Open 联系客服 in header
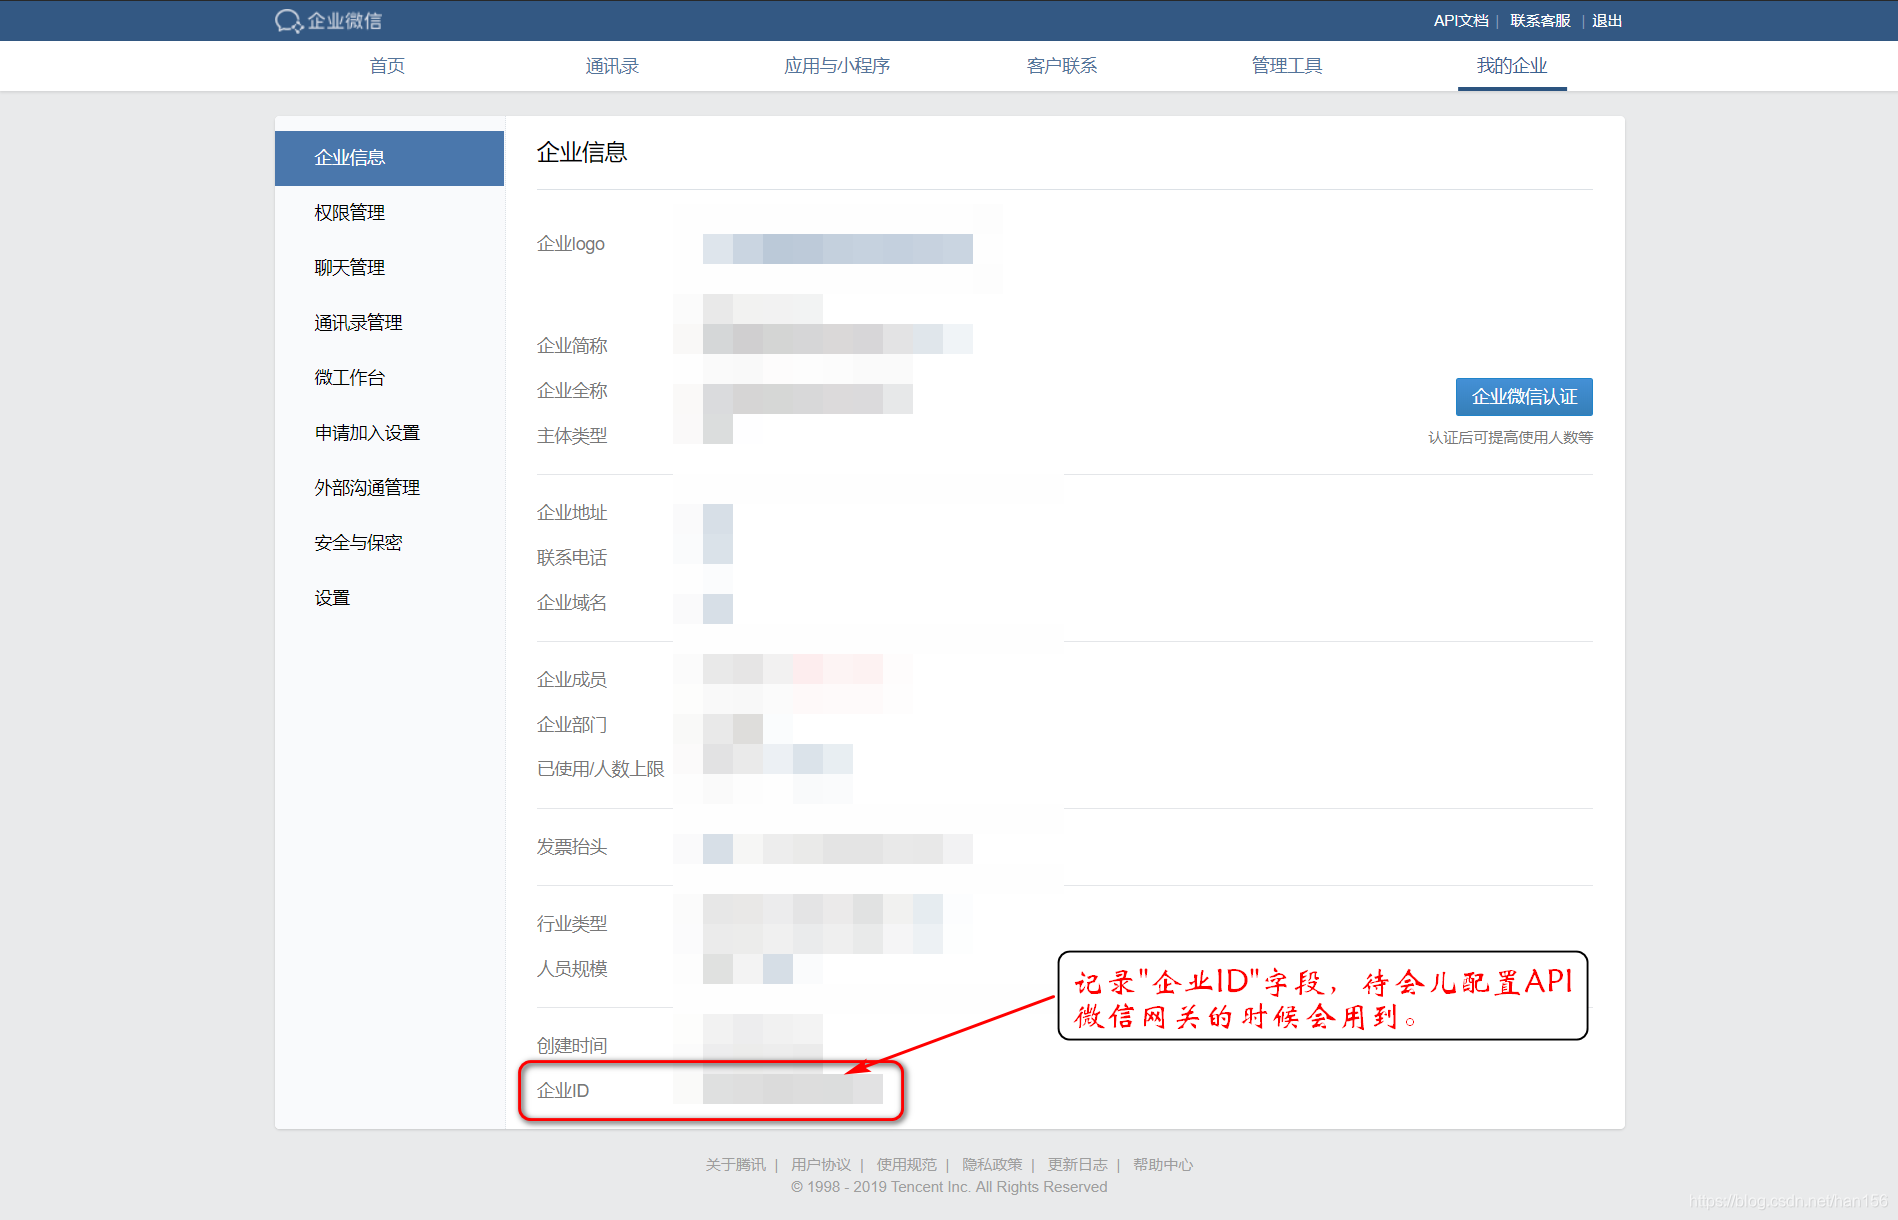 coord(1540,21)
